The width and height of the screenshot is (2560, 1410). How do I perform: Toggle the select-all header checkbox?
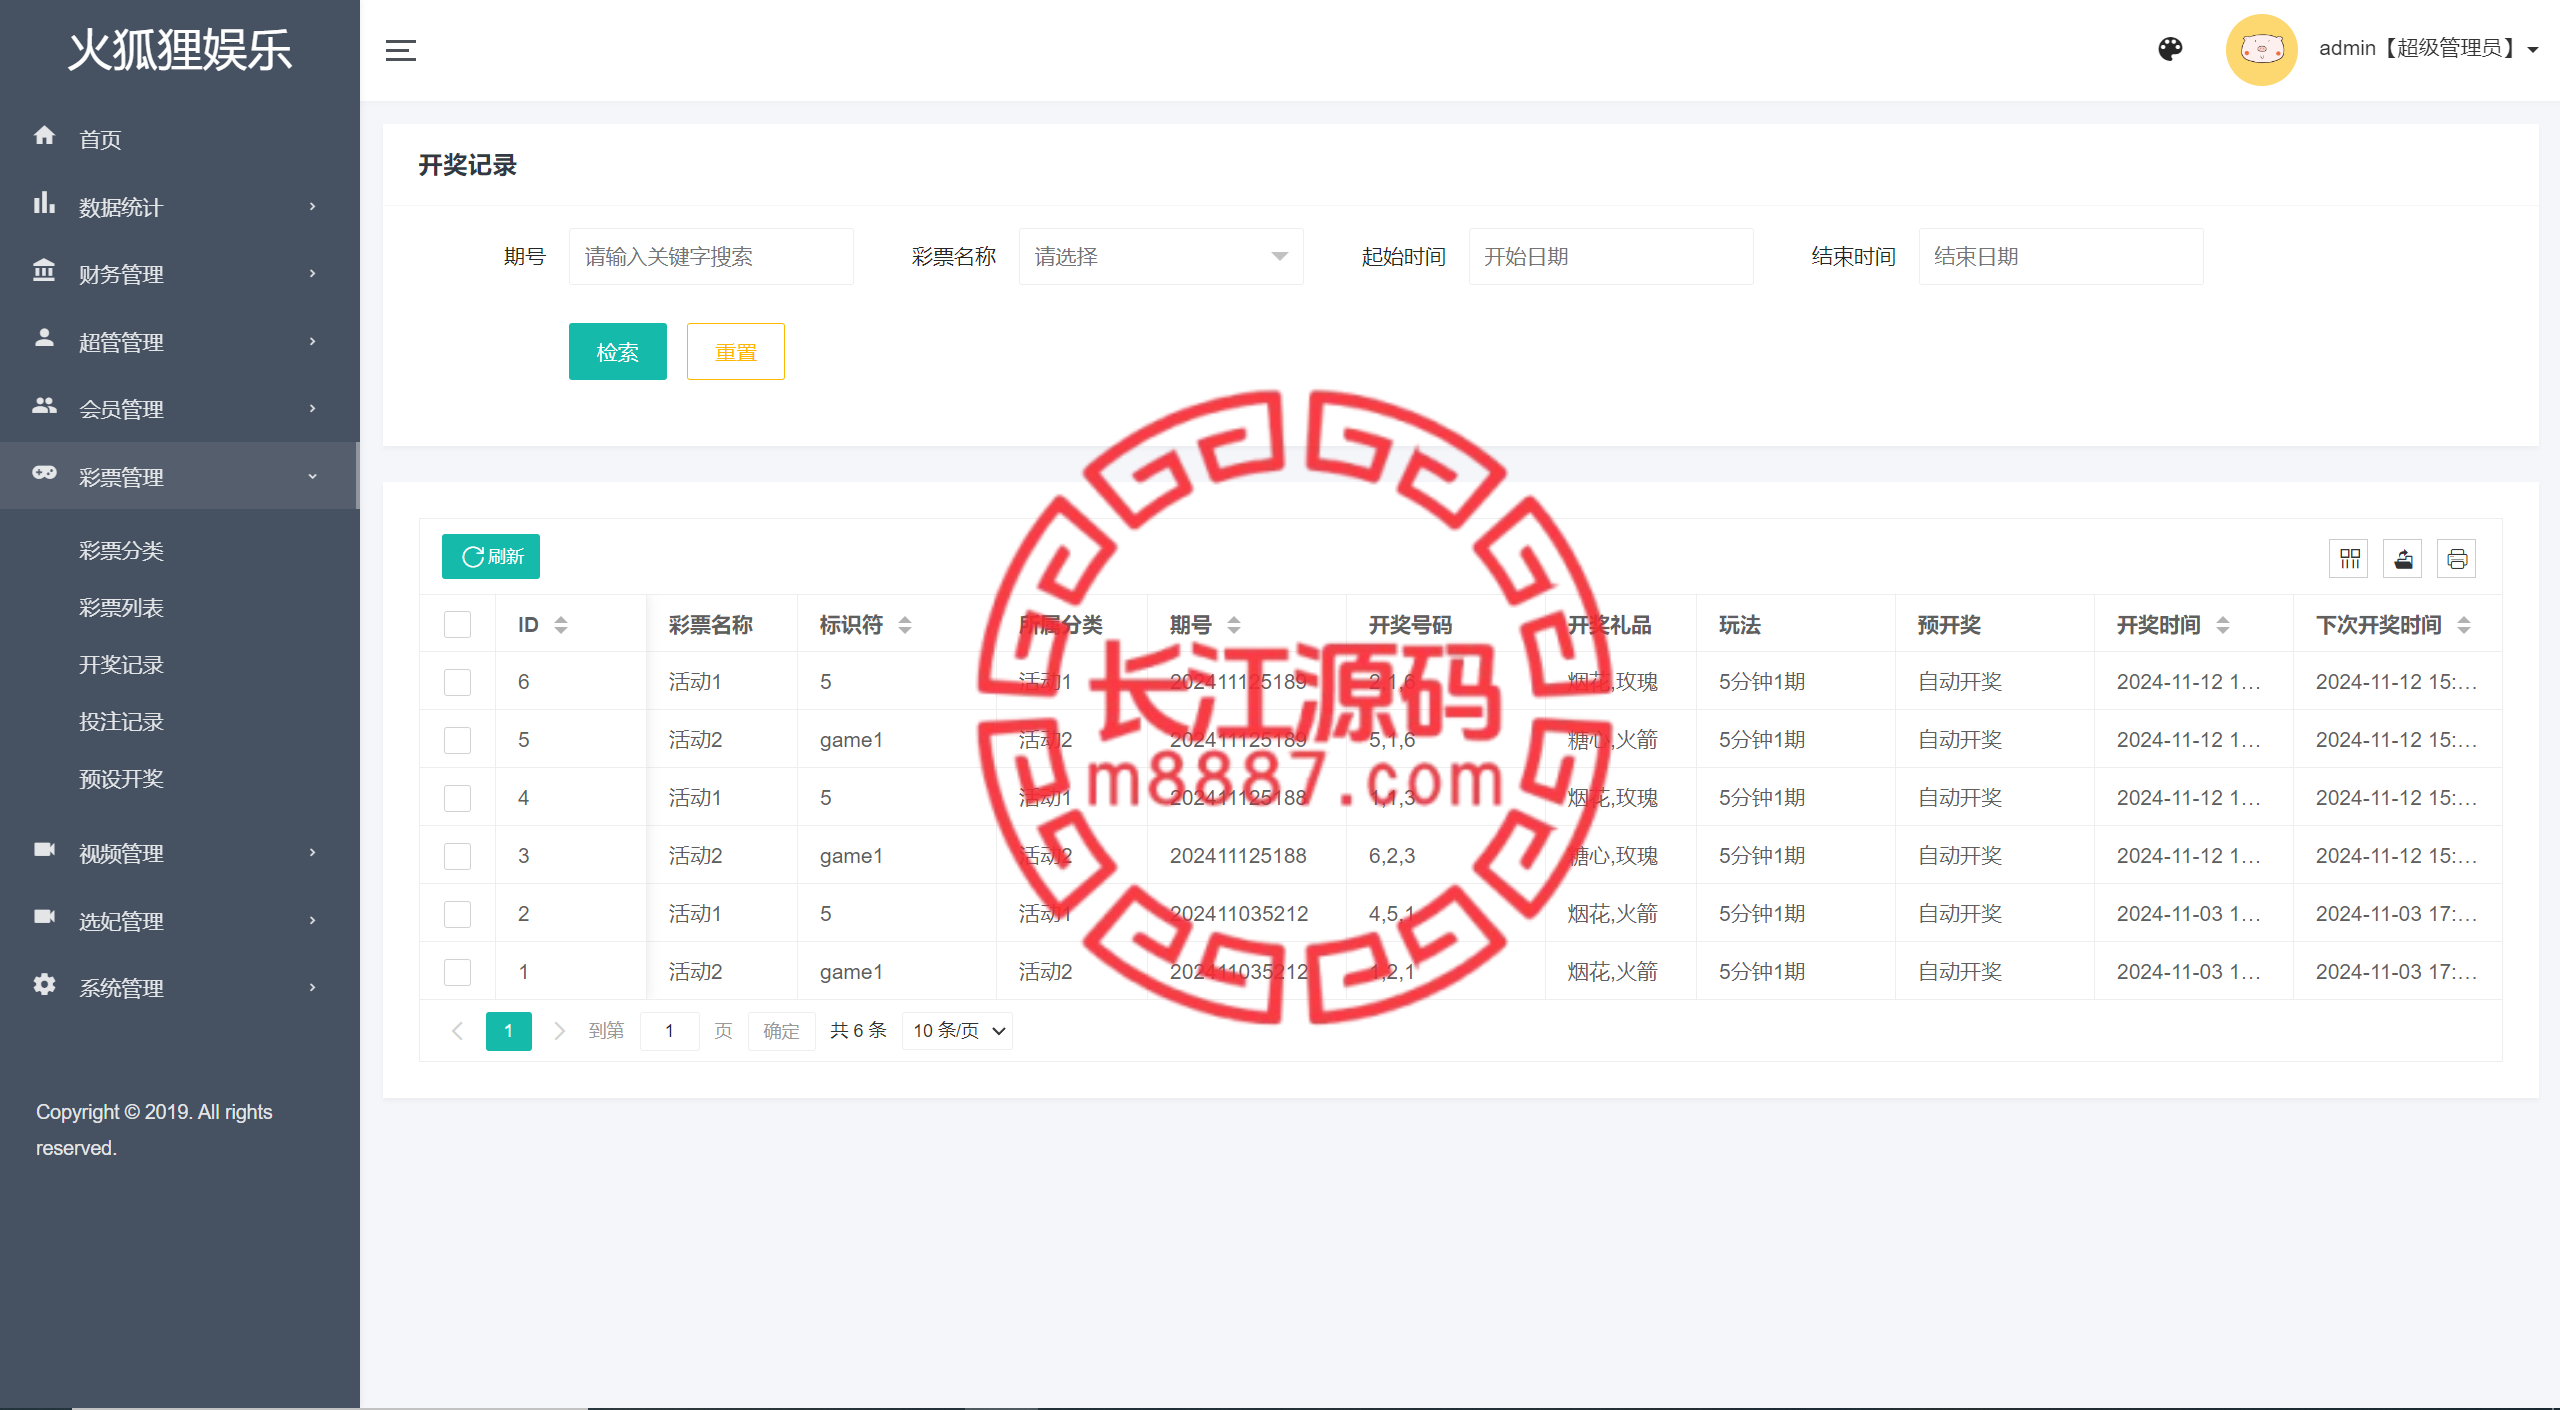coord(457,625)
